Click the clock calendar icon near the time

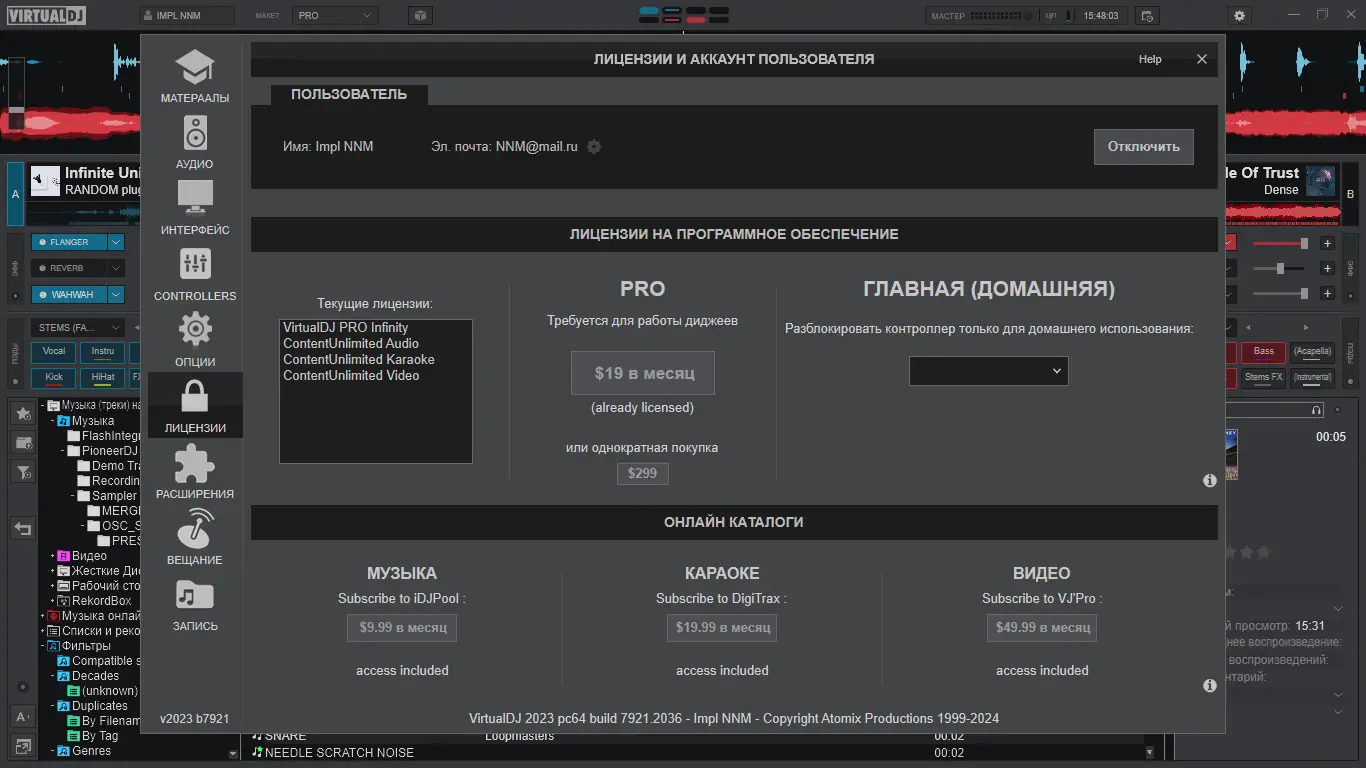point(1147,16)
